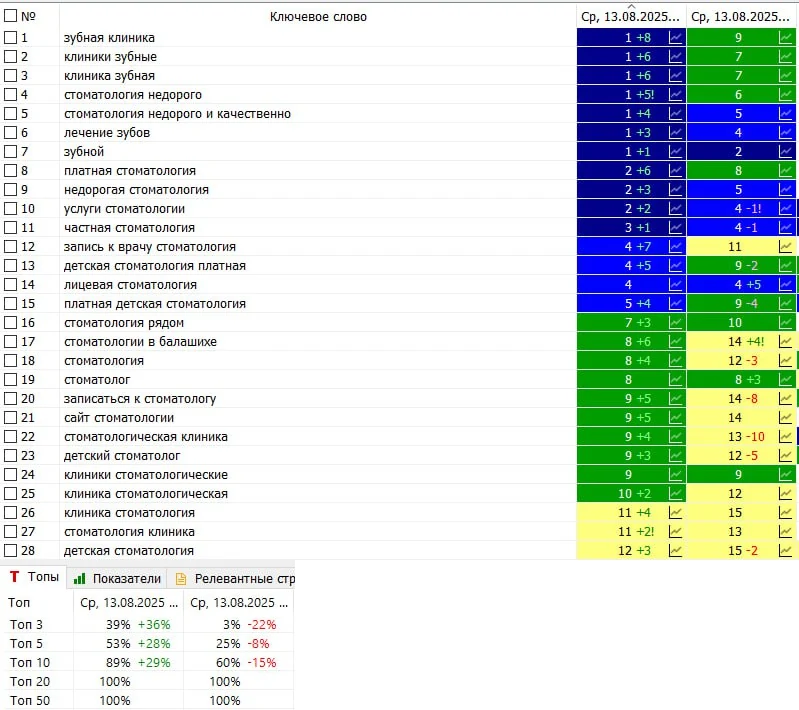Select keyword 'клиника зубная'
This screenshot has width=799, height=710.
click(109, 76)
